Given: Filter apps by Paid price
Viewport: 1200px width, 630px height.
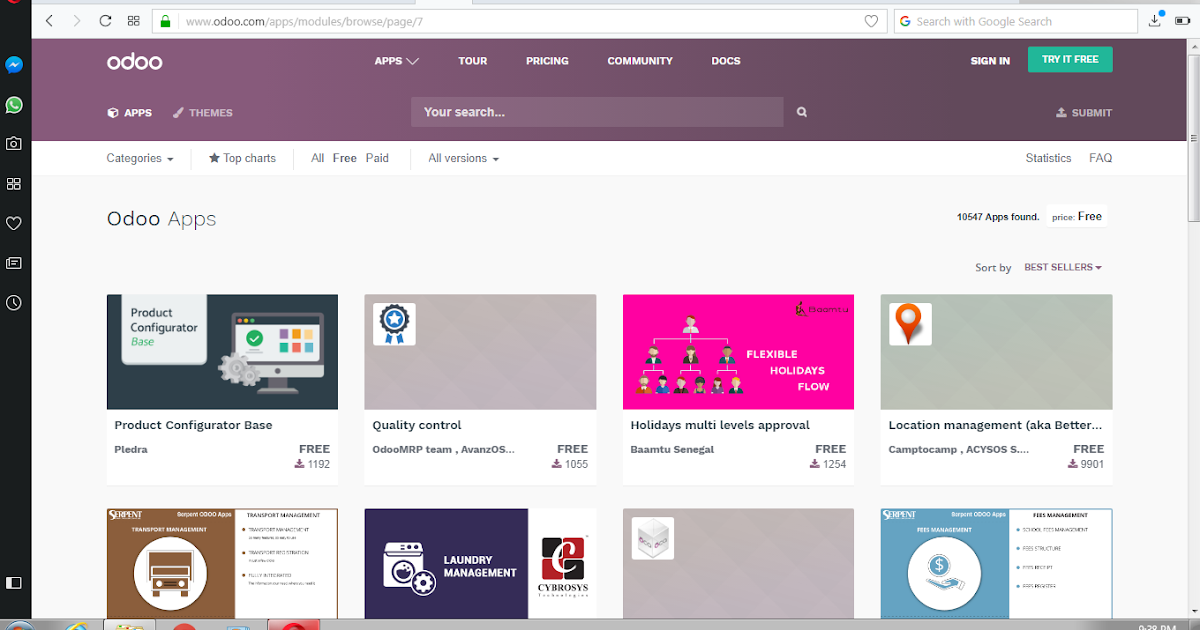Looking at the screenshot, I should tap(377, 158).
